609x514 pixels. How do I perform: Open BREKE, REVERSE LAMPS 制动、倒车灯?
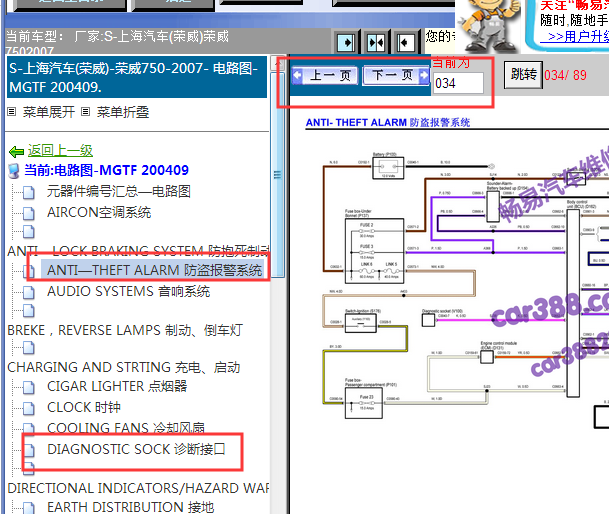click(125, 330)
